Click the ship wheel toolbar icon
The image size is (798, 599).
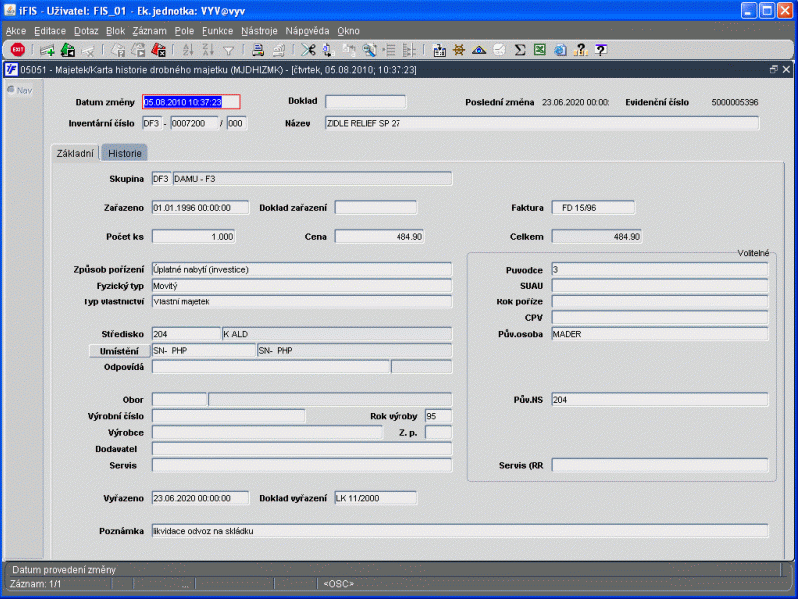(459, 49)
